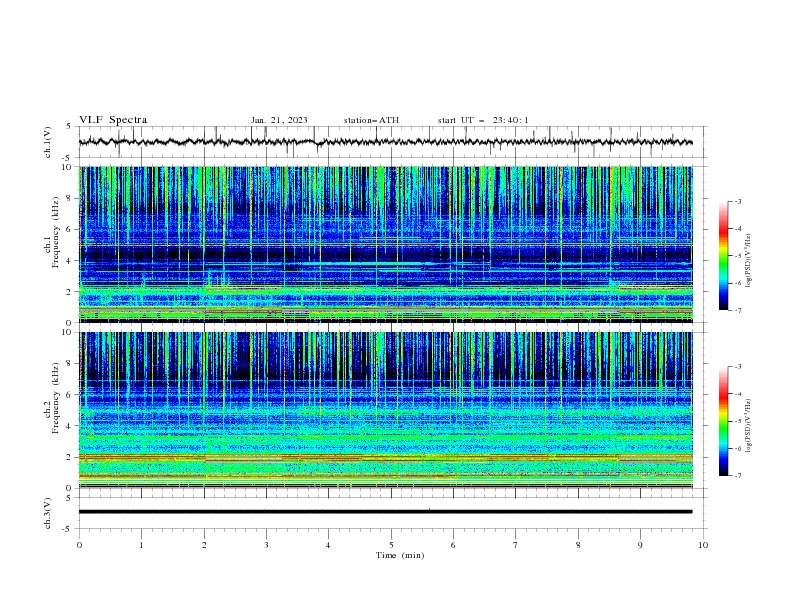Click the "-7" label on ch.2 colorbar

[x=738, y=476]
